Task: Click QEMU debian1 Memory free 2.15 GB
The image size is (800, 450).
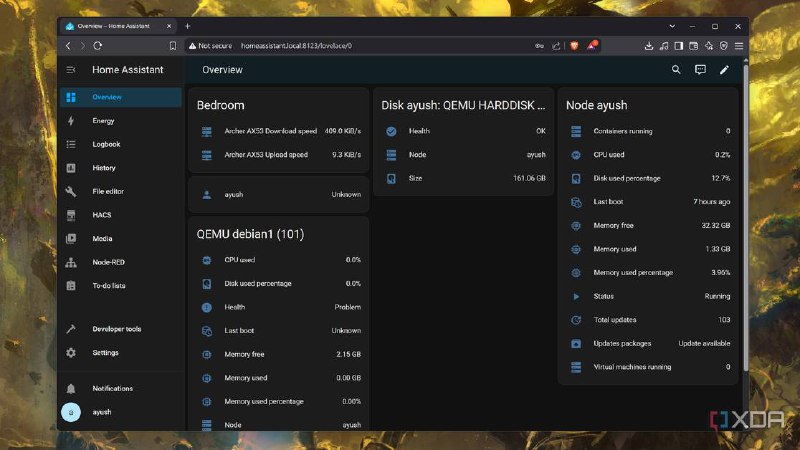Action: (279, 354)
